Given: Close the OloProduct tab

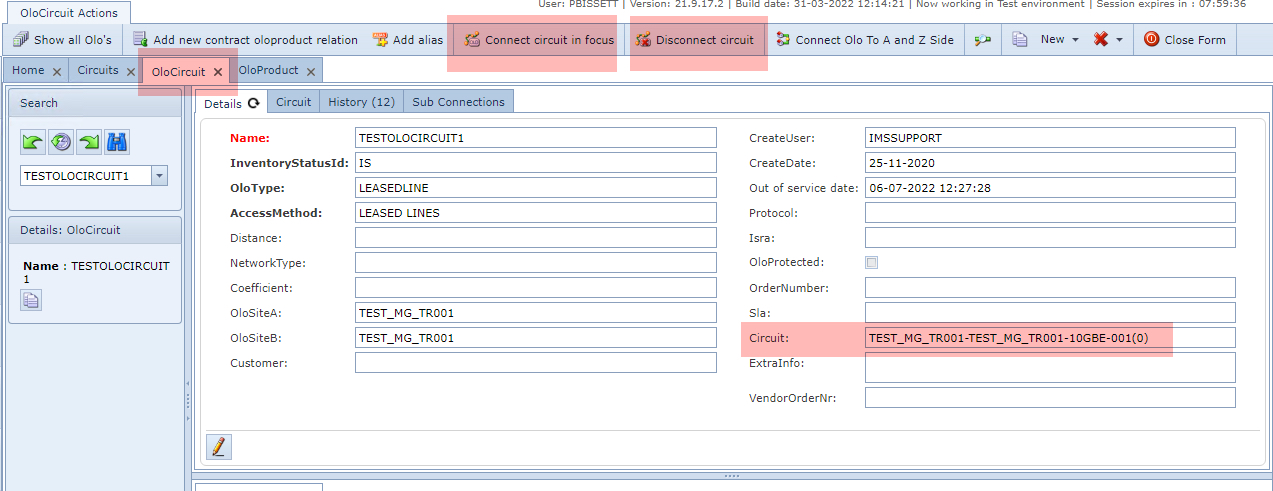Looking at the screenshot, I should click(311, 72).
